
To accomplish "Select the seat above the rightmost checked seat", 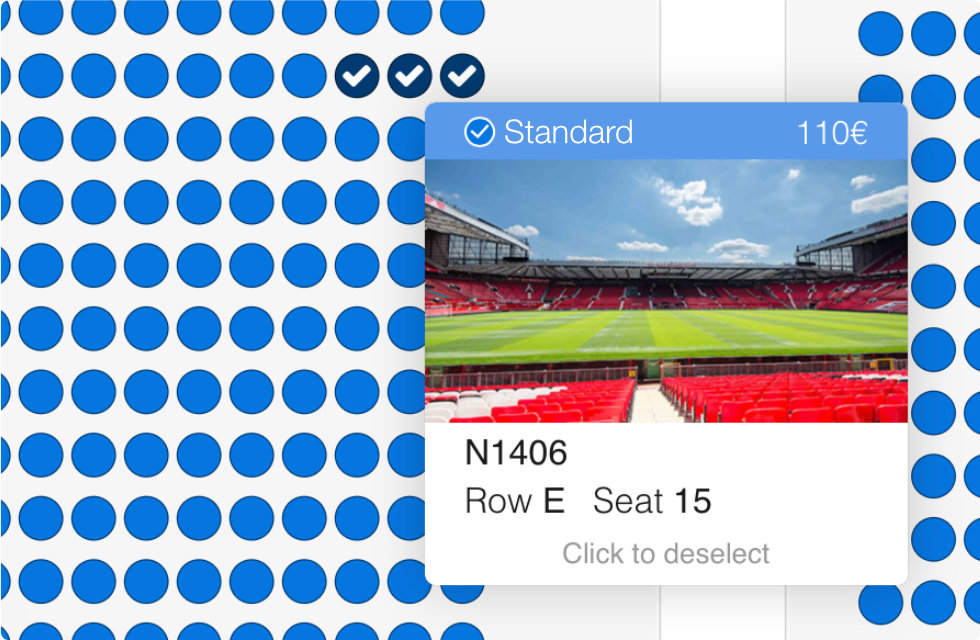I will click(x=462, y=14).
